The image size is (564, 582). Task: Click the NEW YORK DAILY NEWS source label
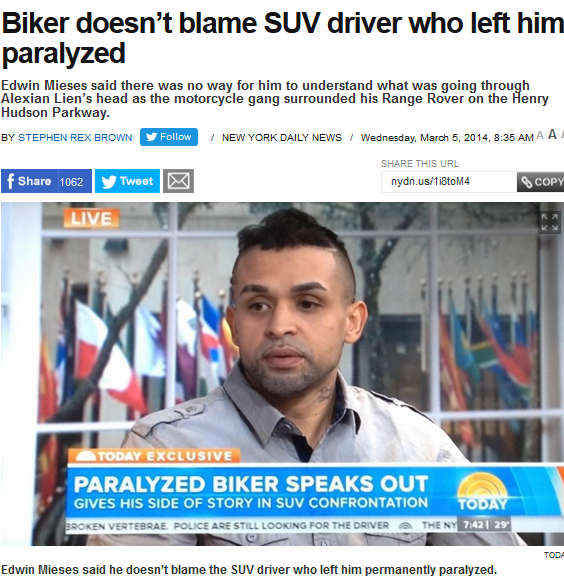coord(282,138)
